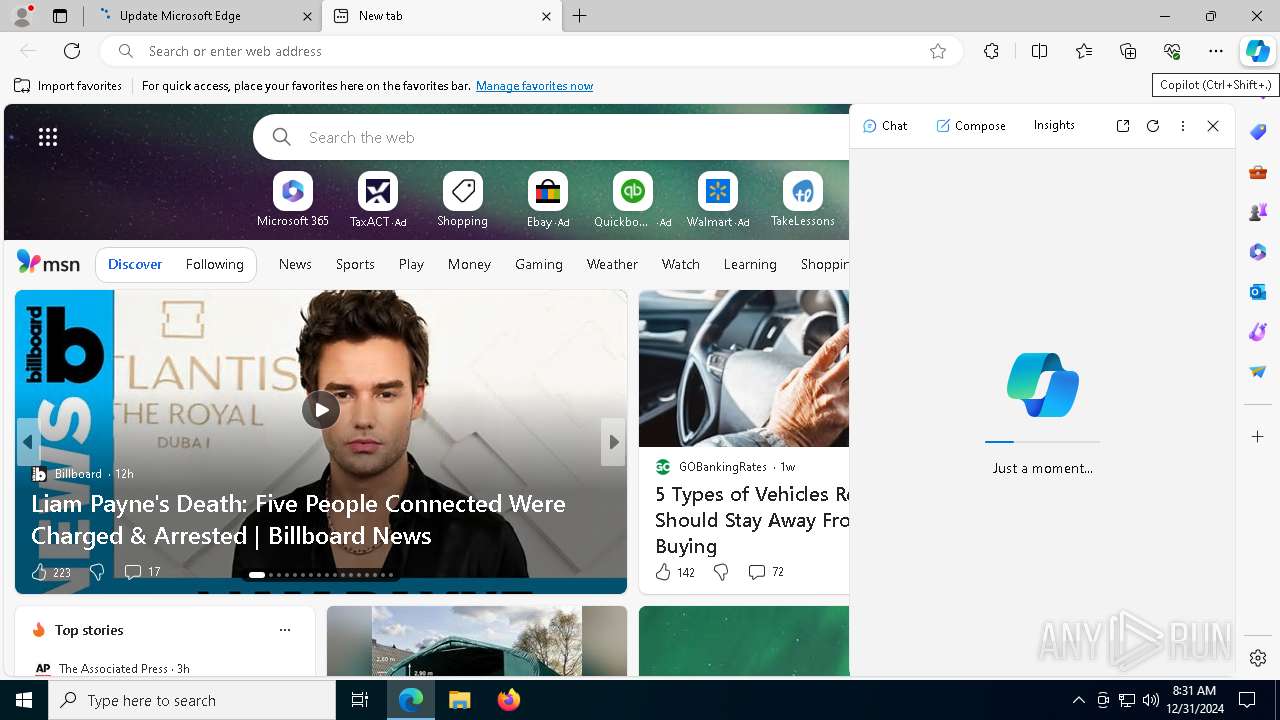Open the Watch category
1280x720 pixels.
pyautogui.click(x=681, y=264)
